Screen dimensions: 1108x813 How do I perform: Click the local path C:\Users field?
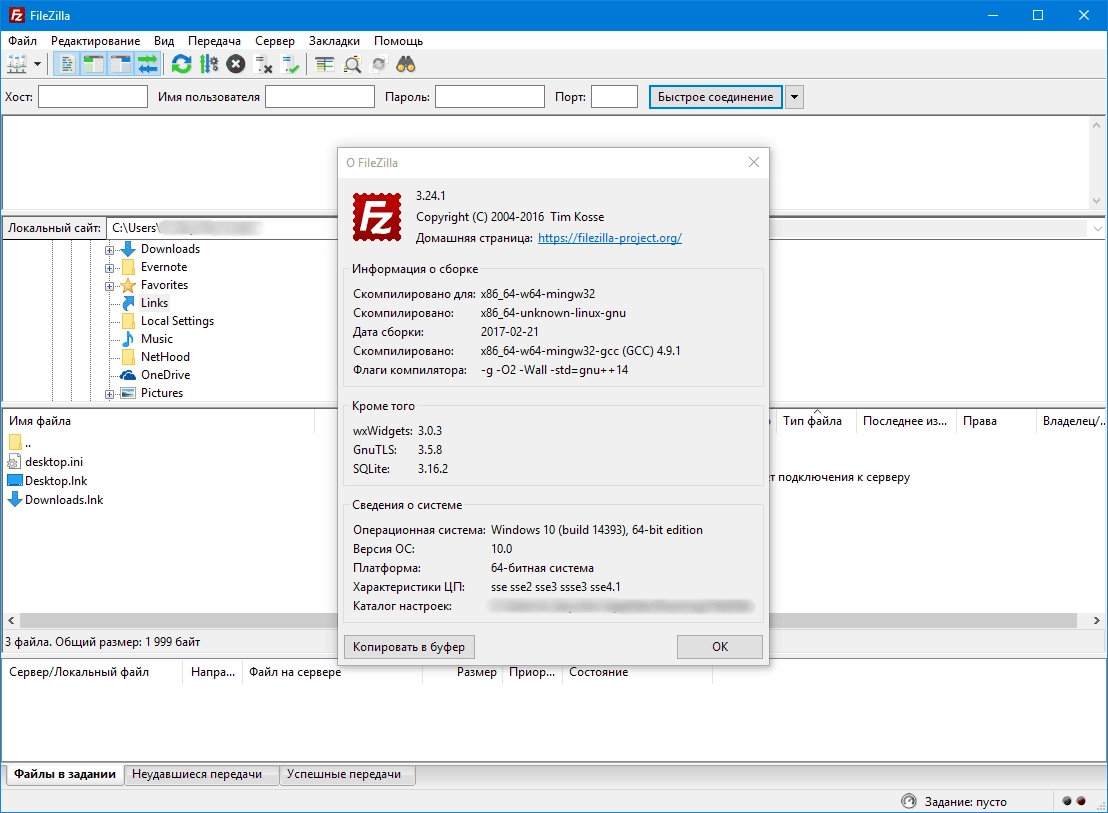(222, 228)
